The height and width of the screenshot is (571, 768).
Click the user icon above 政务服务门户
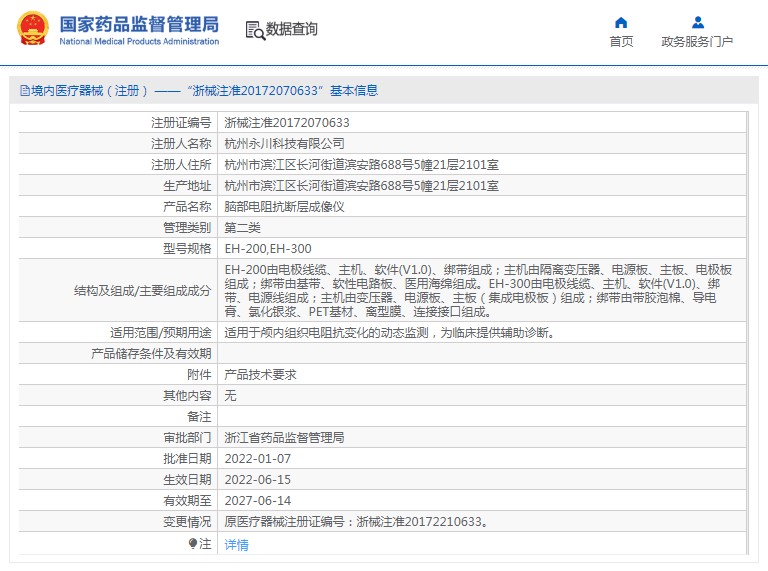pyautogui.click(x=697, y=23)
